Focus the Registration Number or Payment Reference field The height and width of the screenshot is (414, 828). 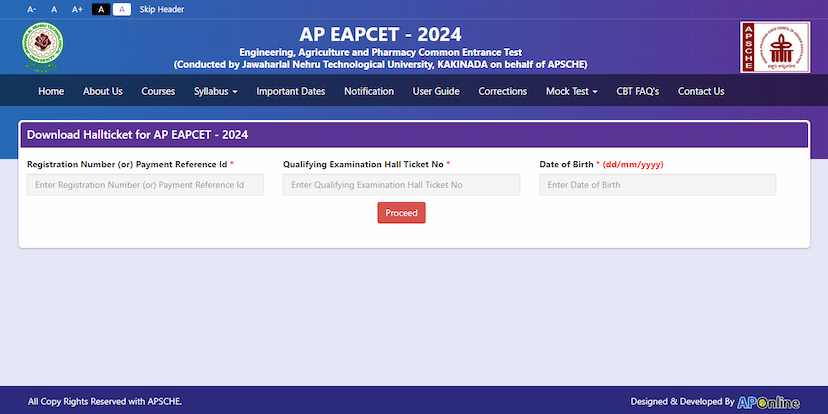pyautogui.click(x=145, y=185)
